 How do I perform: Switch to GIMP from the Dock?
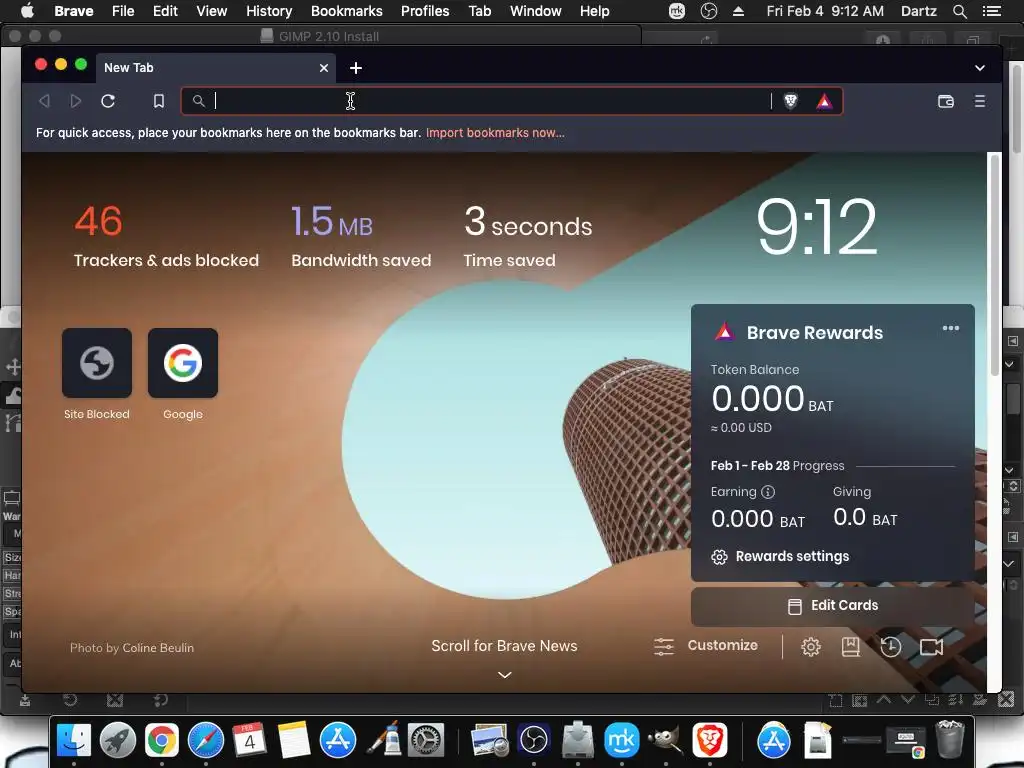(x=665, y=740)
